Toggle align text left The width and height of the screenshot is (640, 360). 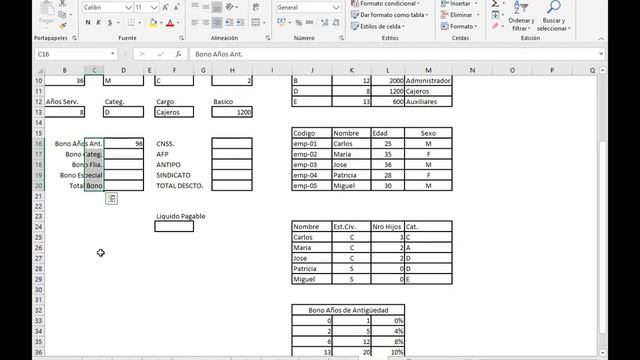pos(195,22)
